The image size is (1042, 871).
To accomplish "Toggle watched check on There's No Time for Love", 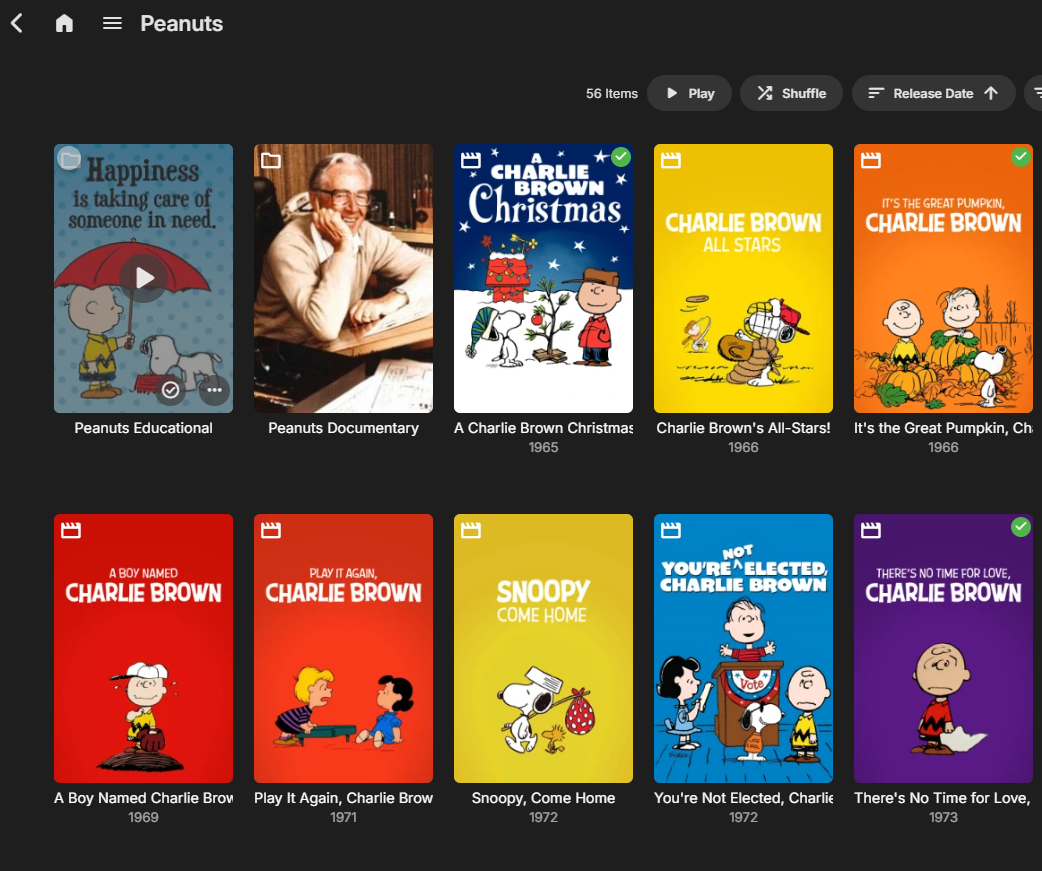I will click(1021, 527).
